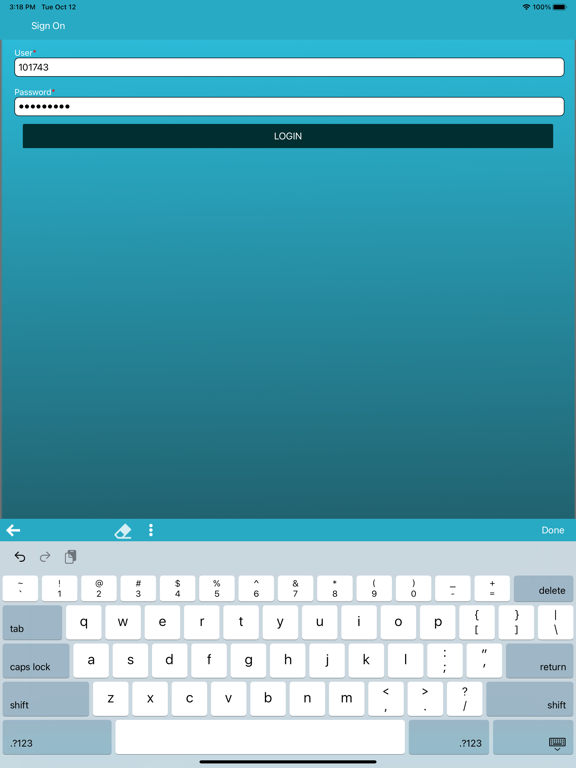
Task: Tap the d key
Action: click(x=169, y=661)
